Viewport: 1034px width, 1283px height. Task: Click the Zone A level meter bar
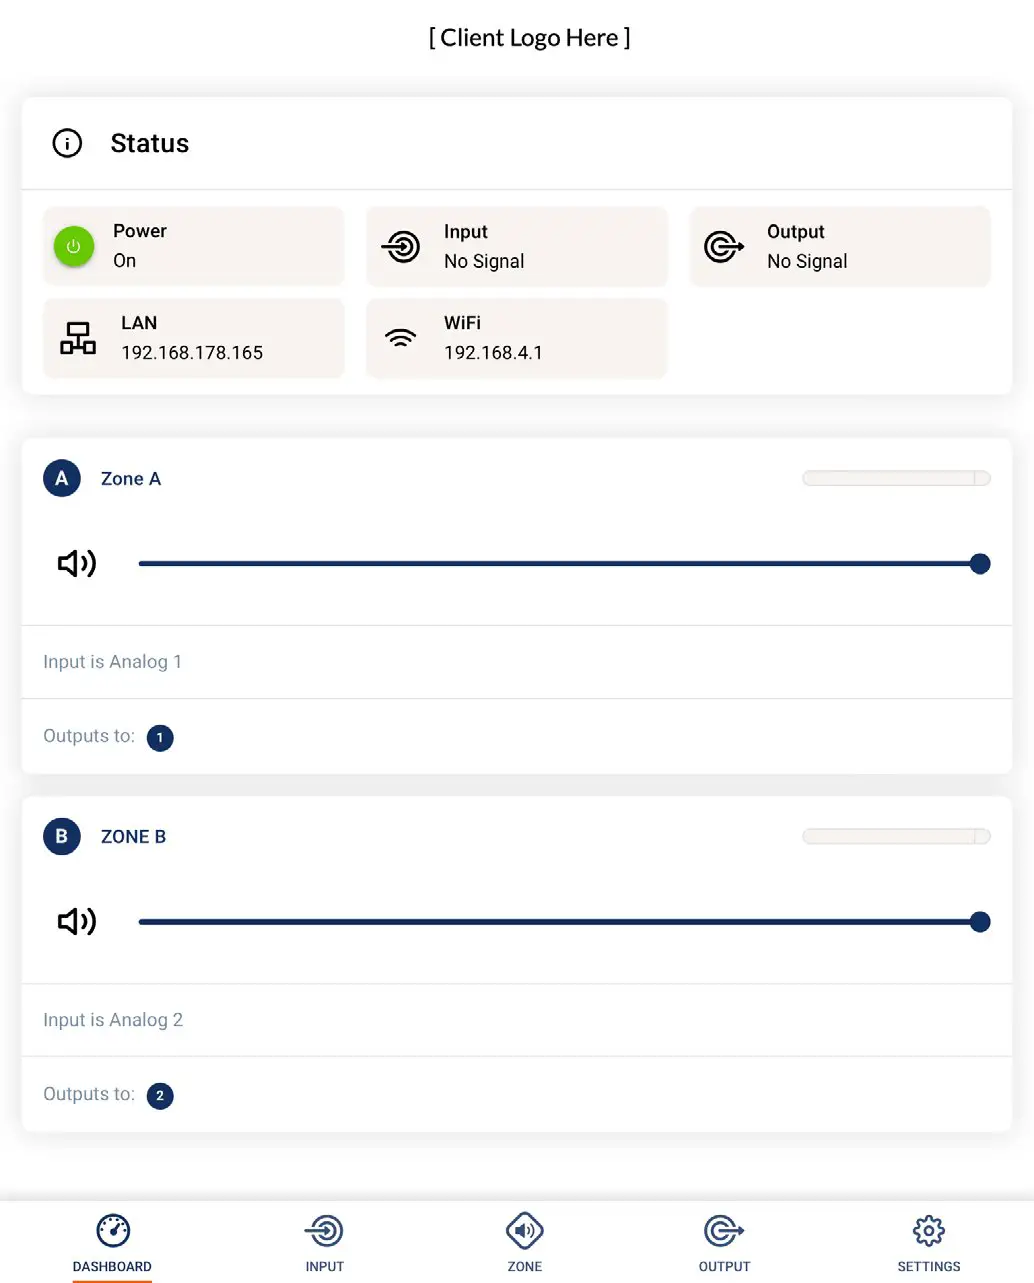pos(896,479)
